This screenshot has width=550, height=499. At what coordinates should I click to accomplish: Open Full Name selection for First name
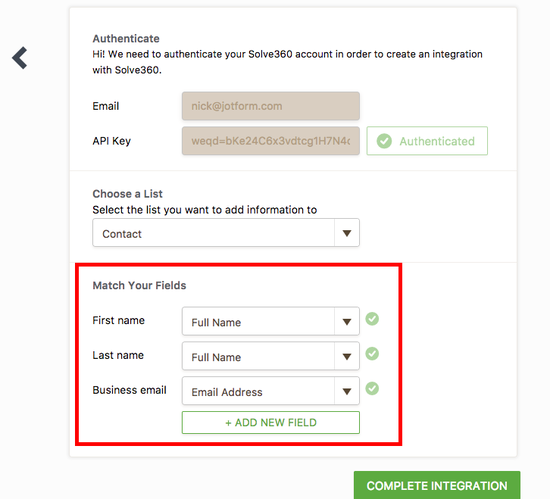(271, 322)
